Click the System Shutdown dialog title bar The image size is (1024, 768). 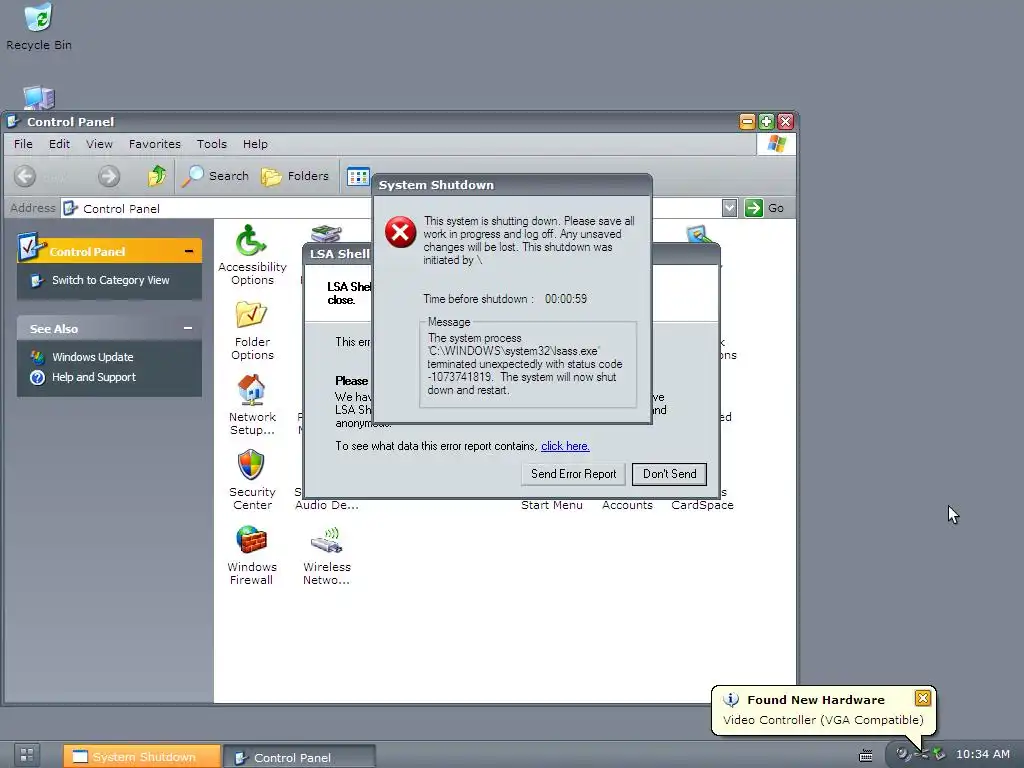[x=512, y=185]
